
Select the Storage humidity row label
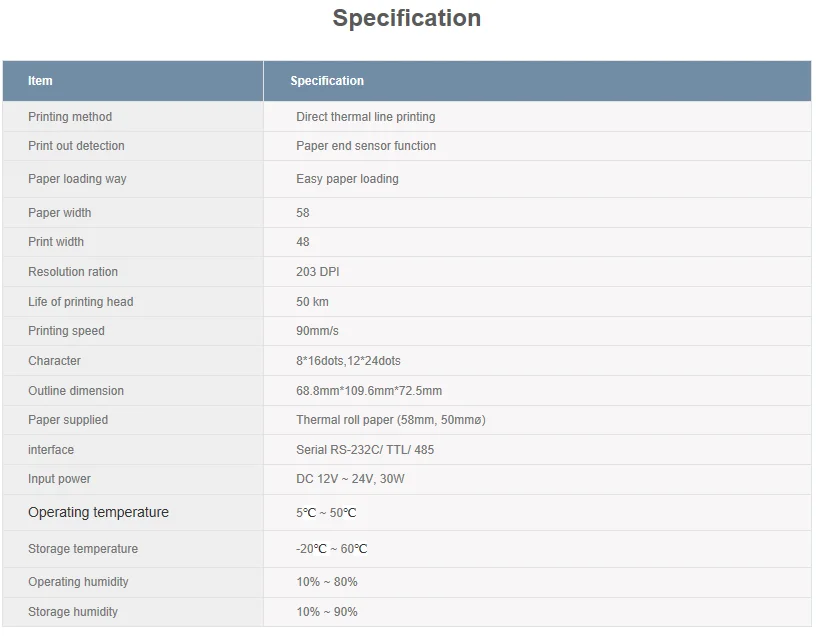(x=73, y=612)
